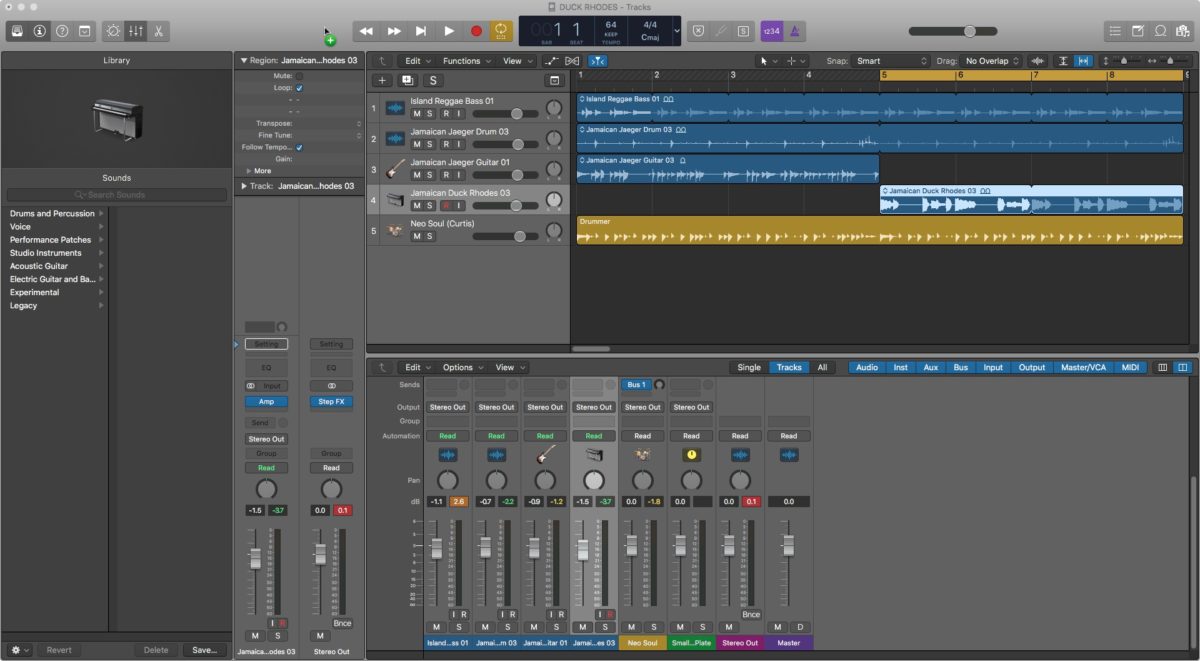Toggle the Mixer faders icon in toolbar
The height and width of the screenshot is (661, 1200).
(x=136, y=31)
